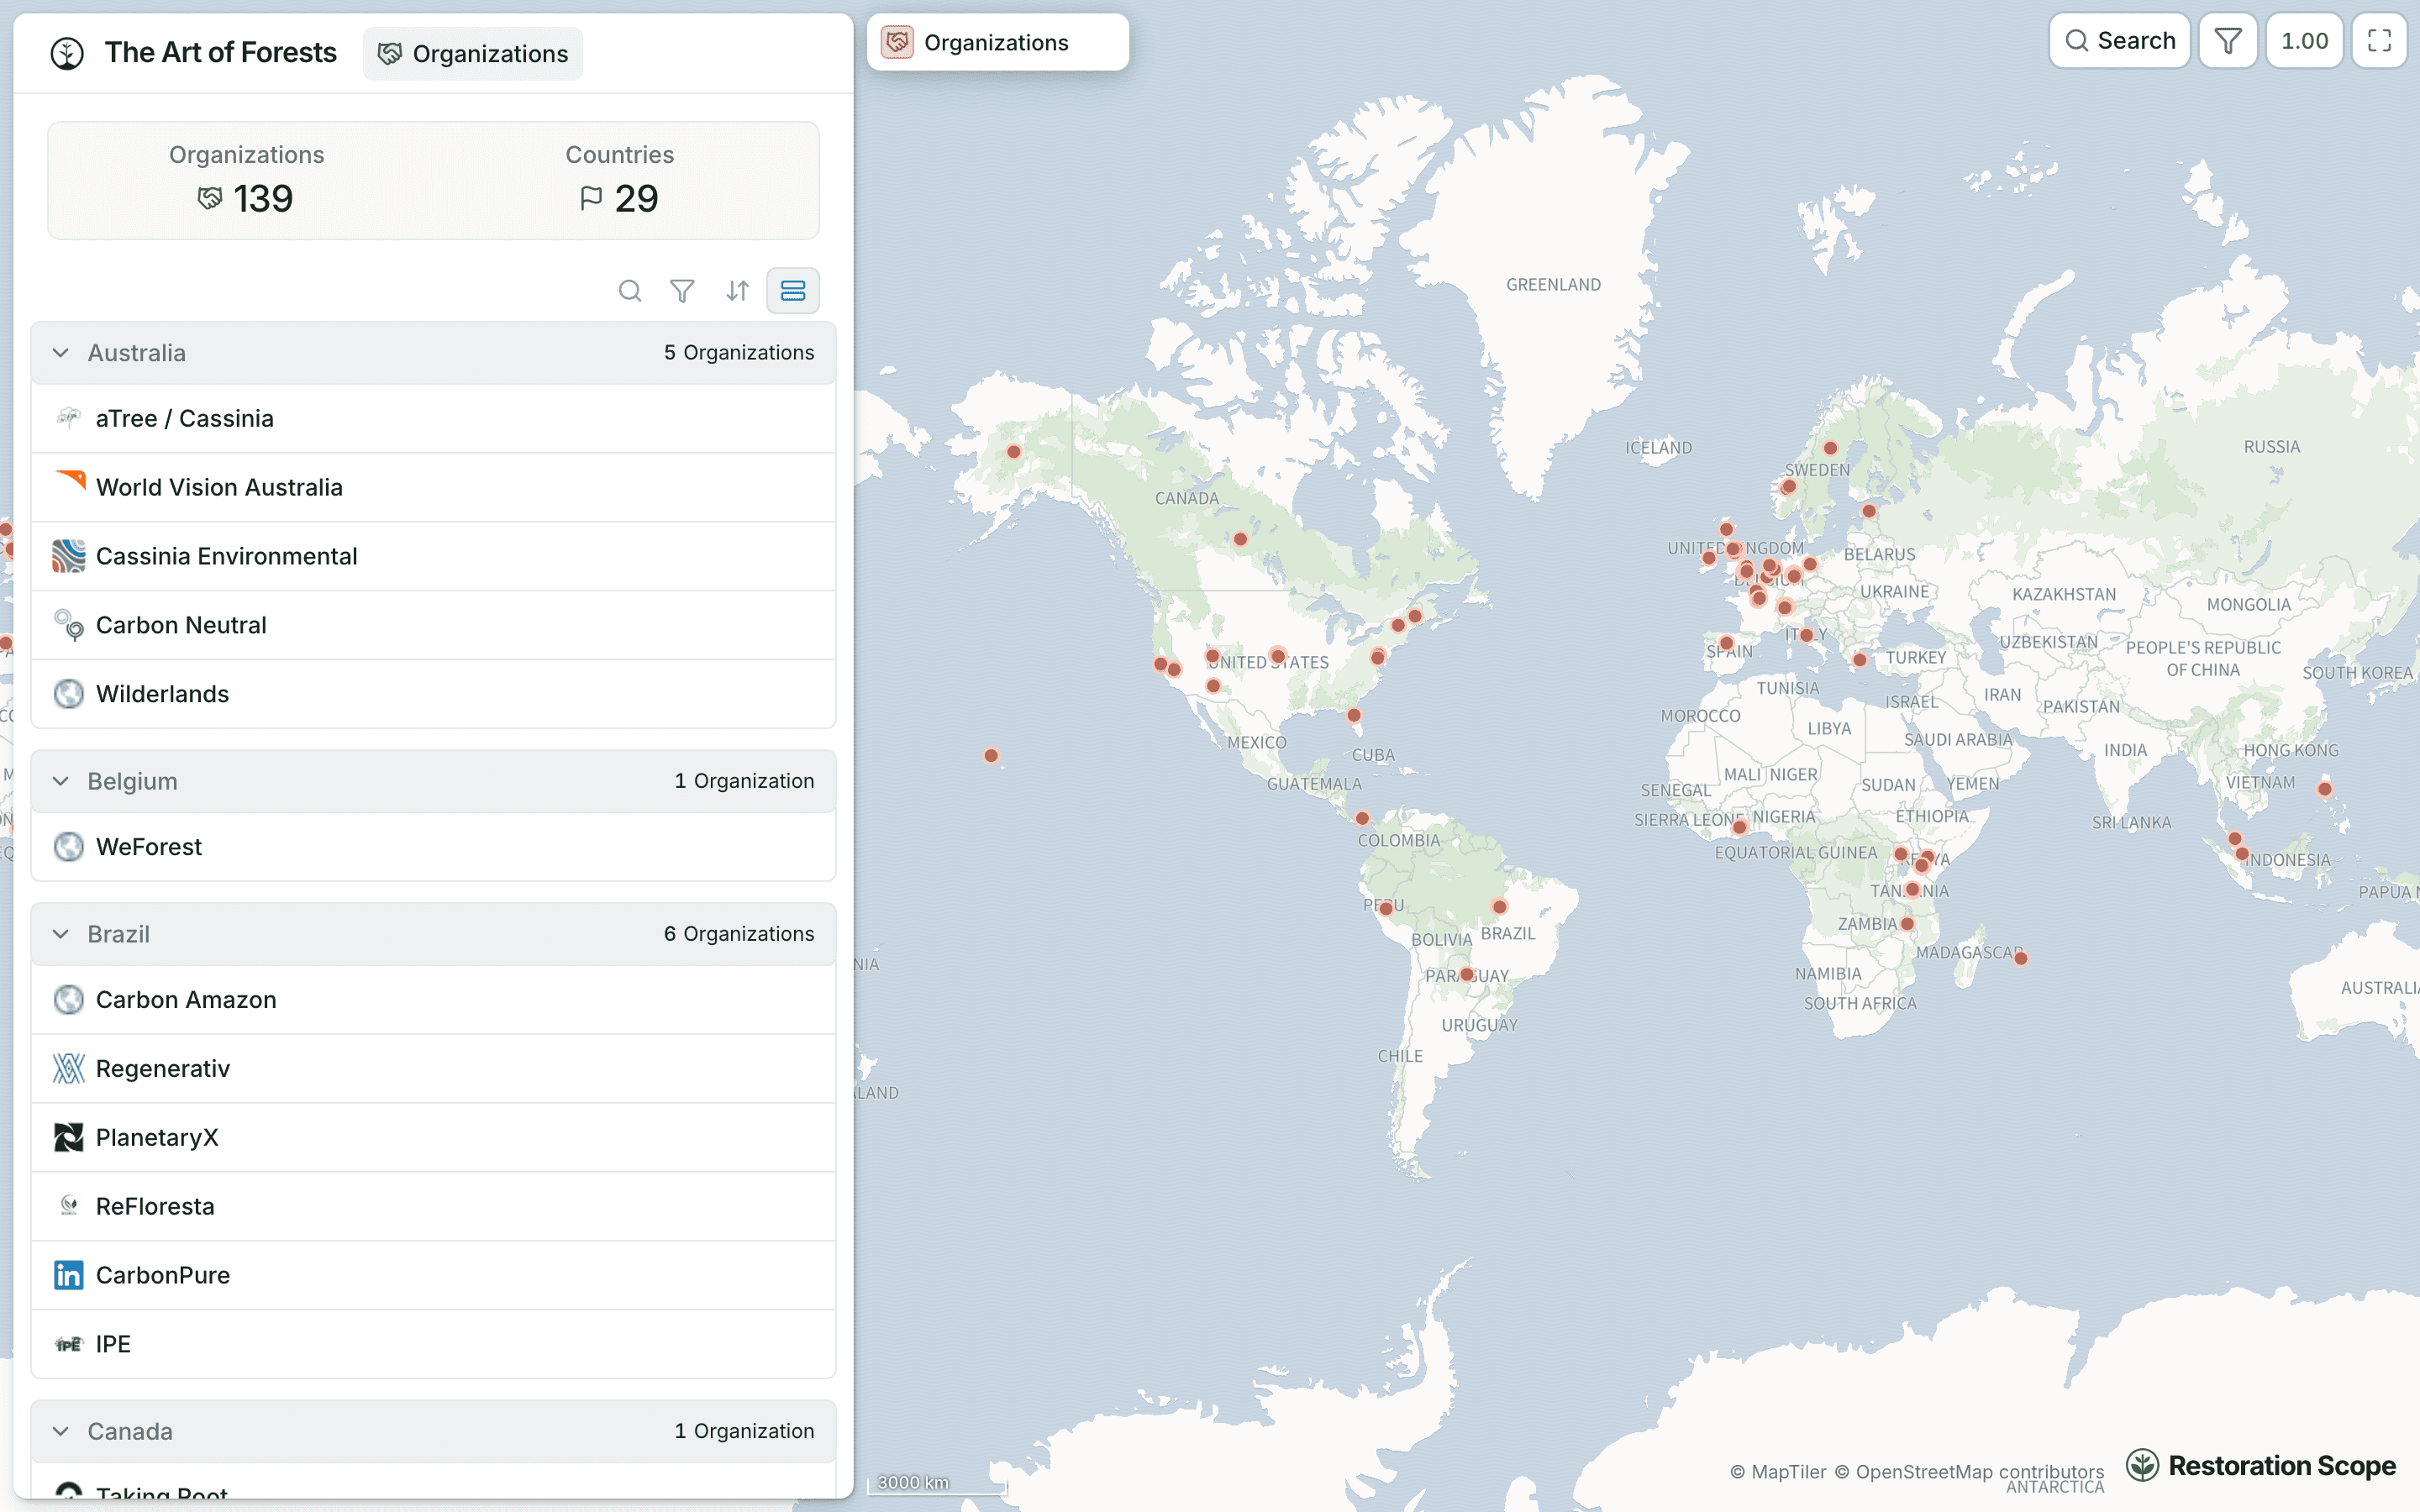2420x1512 pixels.
Task: Open the list filter funnel icon
Action: click(x=682, y=291)
